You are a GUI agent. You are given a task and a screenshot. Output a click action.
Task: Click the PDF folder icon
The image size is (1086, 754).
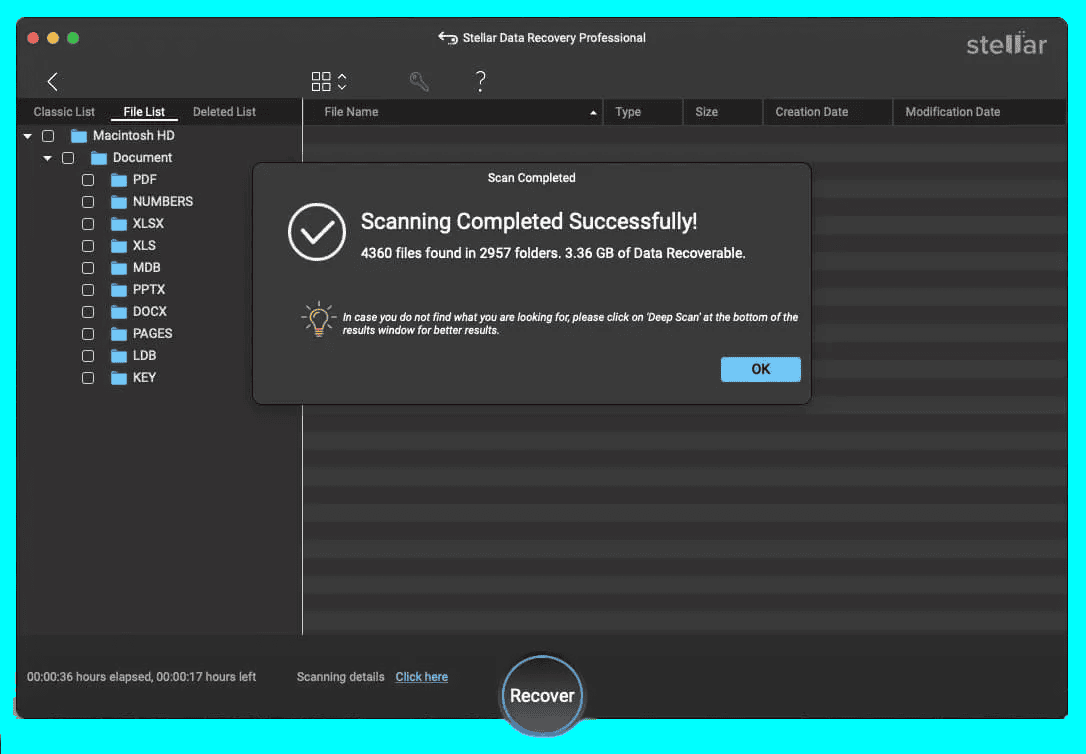coord(119,180)
